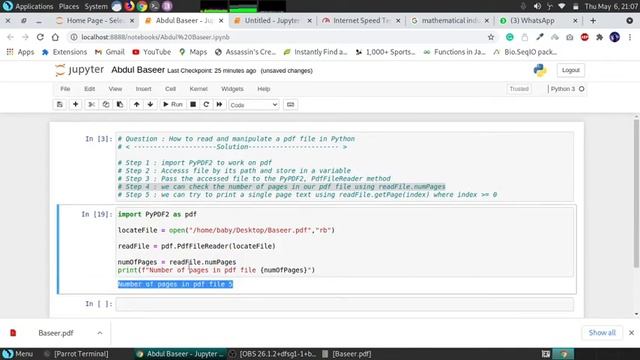The height and width of the screenshot is (360, 640).
Task: Open the cell type Code dropdown
Action: coord(253,105)
